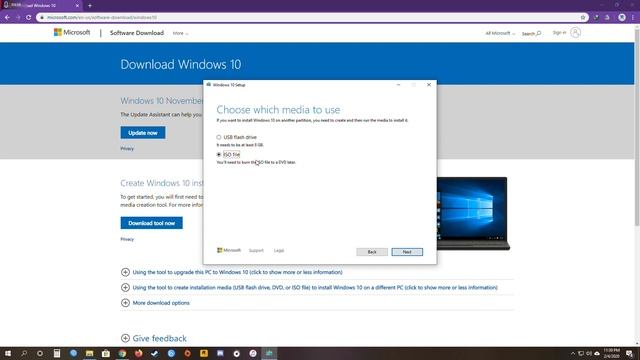Click the Microsoft logo in the page header
This screenshot has height=360, width=640.
[x=72, y=32]
